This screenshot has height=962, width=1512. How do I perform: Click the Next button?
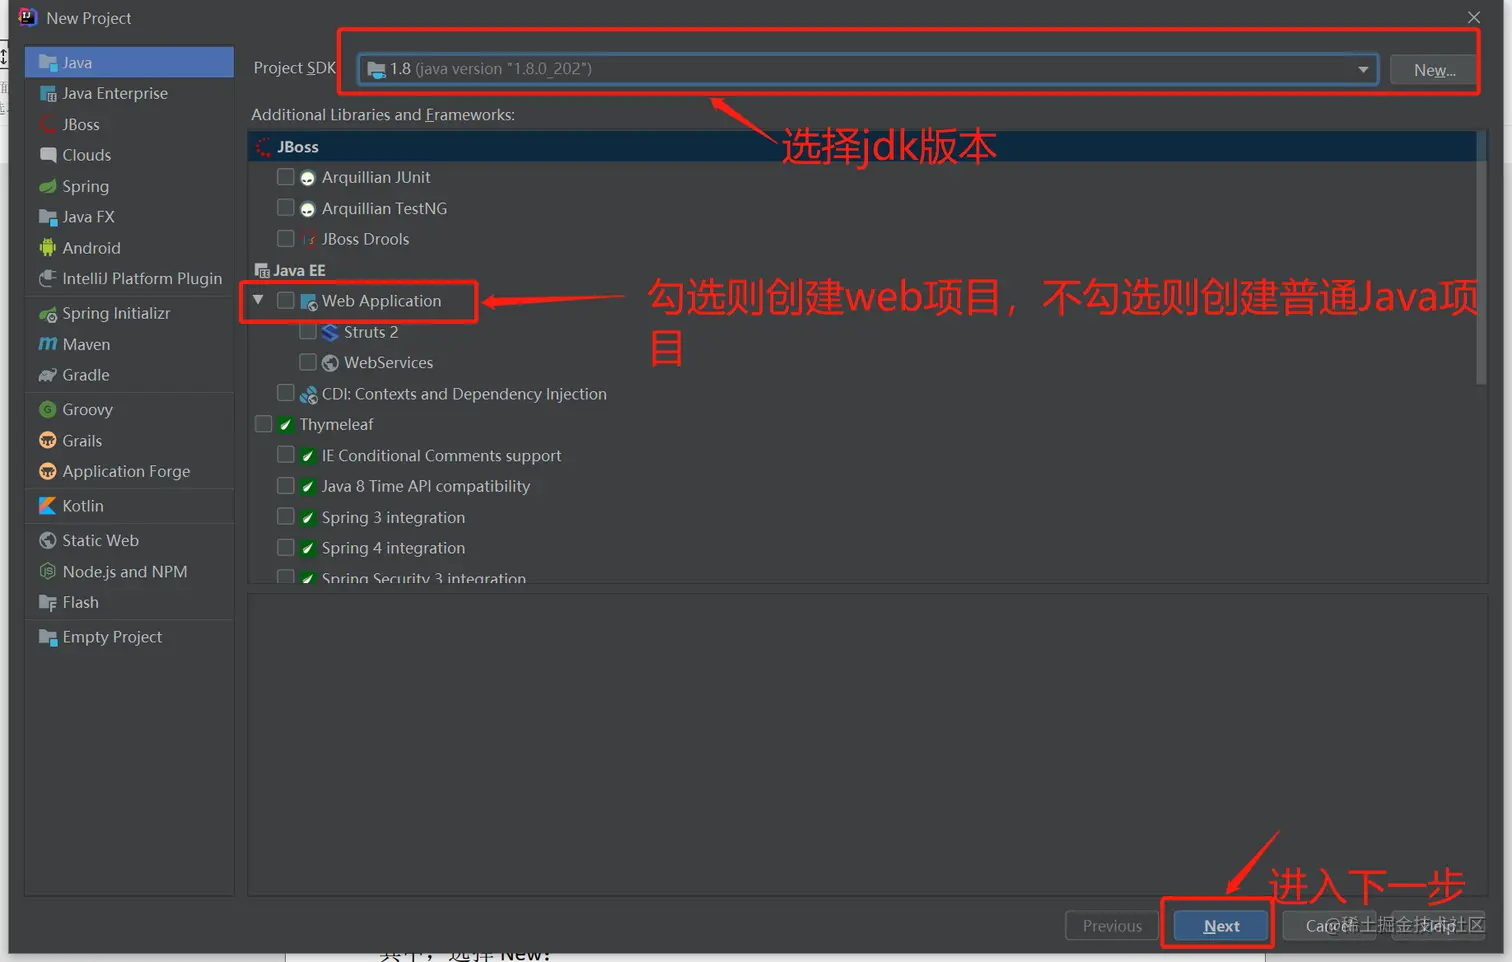tap(1221, 926)
